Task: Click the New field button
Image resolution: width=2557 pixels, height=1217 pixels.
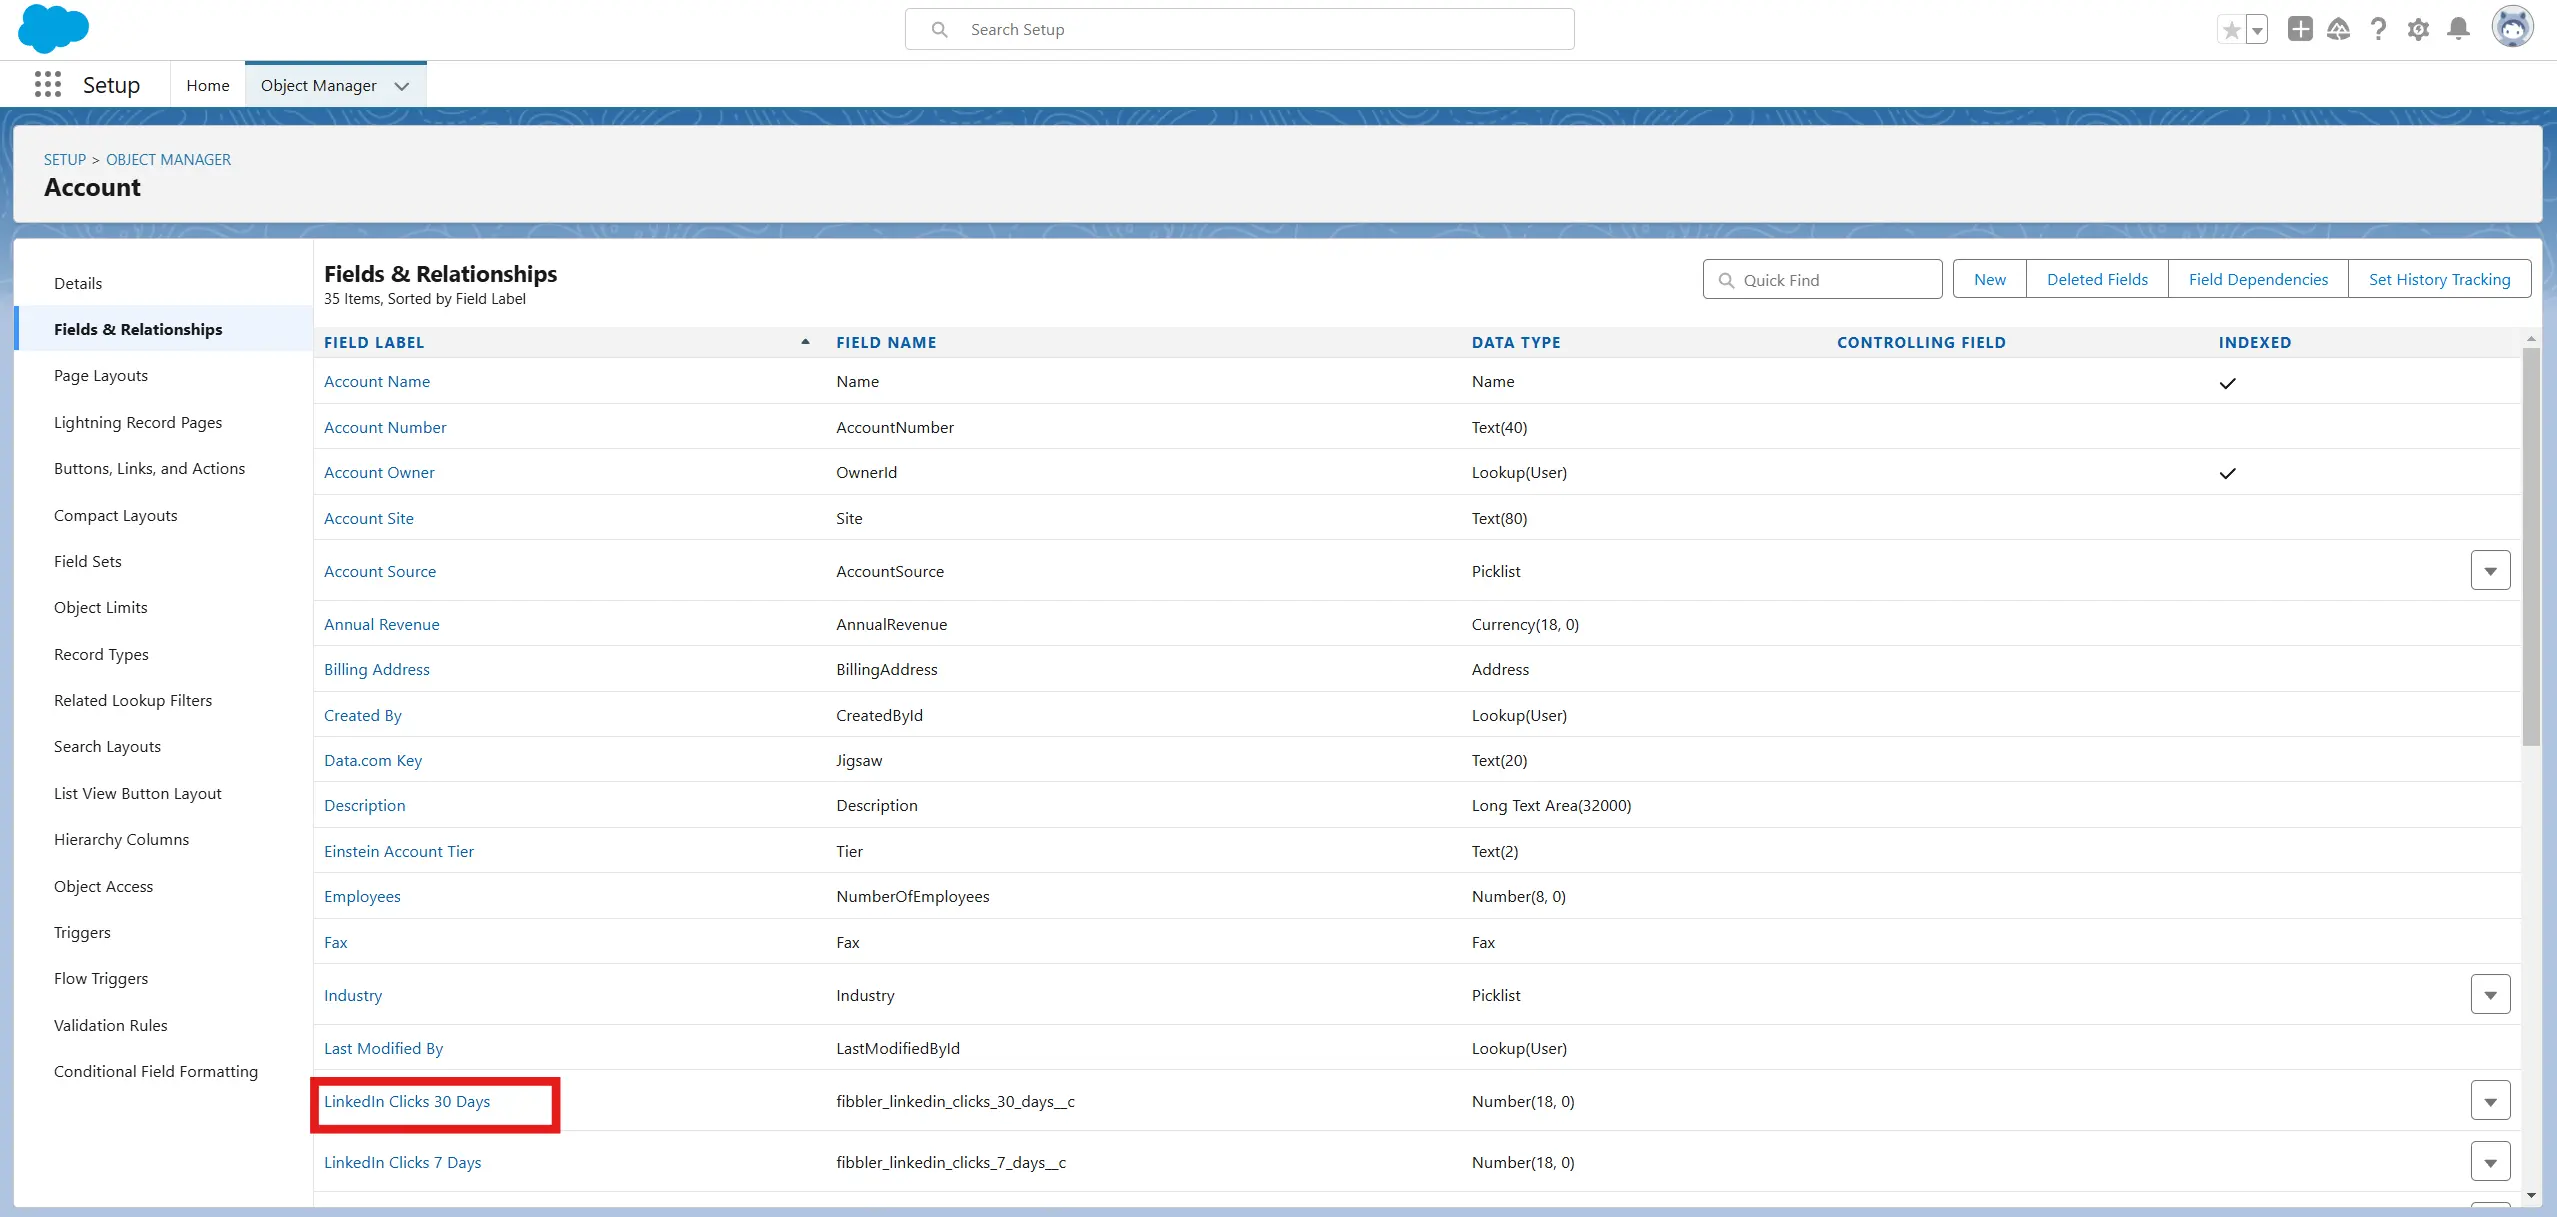Action: click(1989, 279)
